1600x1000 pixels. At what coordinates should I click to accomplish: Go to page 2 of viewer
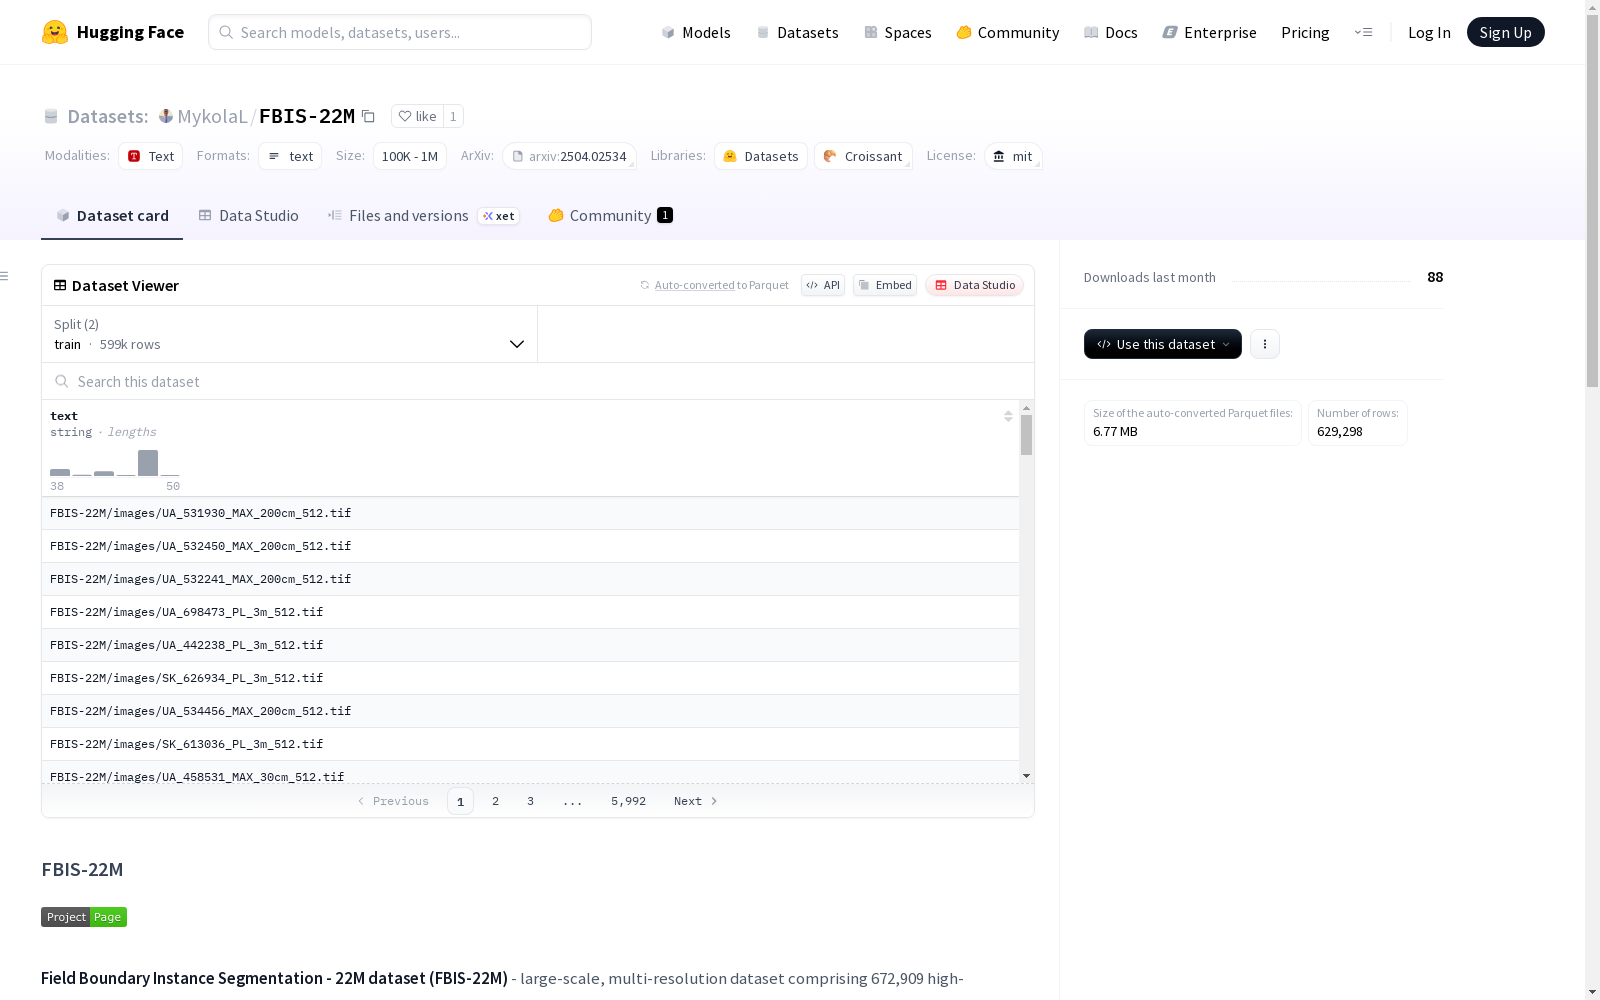[495, 801]
